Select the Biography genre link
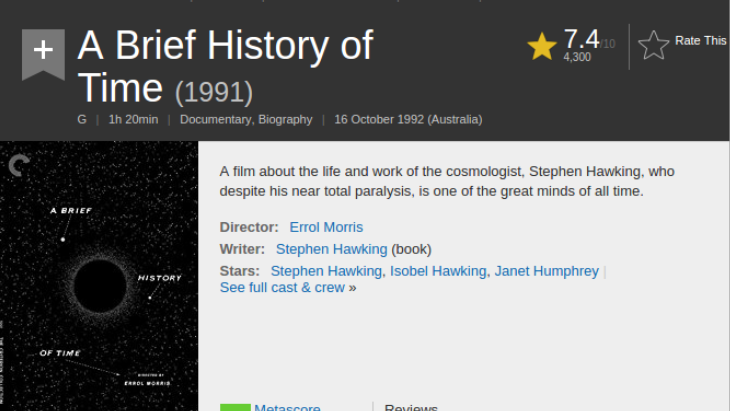The image size is (730, 411). coord(286,119)
